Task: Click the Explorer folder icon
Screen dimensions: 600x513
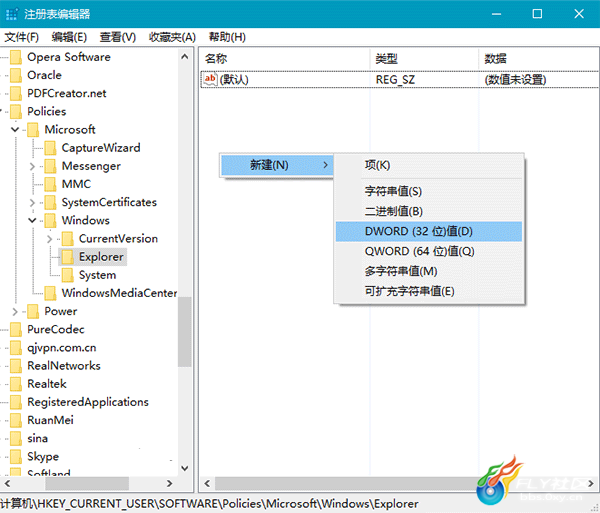Action: pyautogui.click(x=67, y=257)
